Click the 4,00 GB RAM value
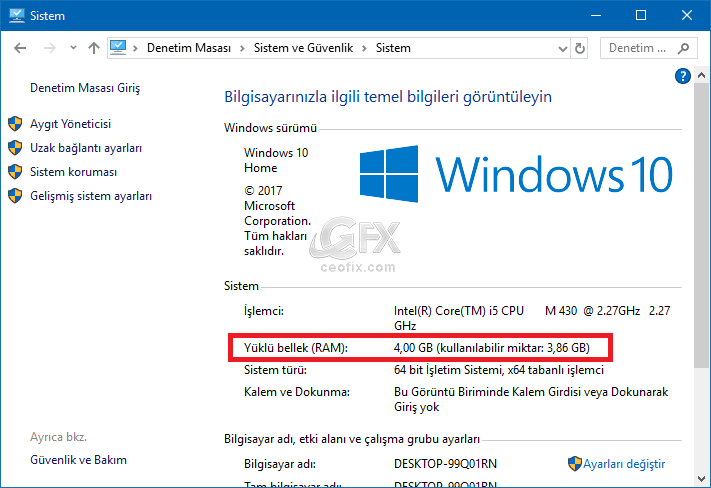711x488 pixels. point(492,348)
